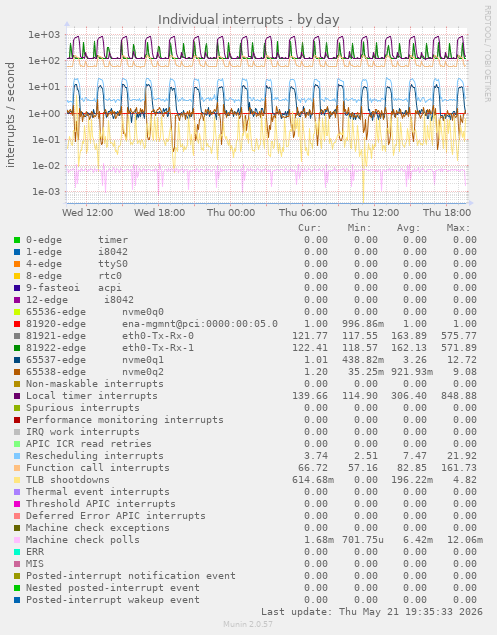Viewport: 497px width, 635px height.
Task: Click the Avg: column header
Action: click(408, 228)
